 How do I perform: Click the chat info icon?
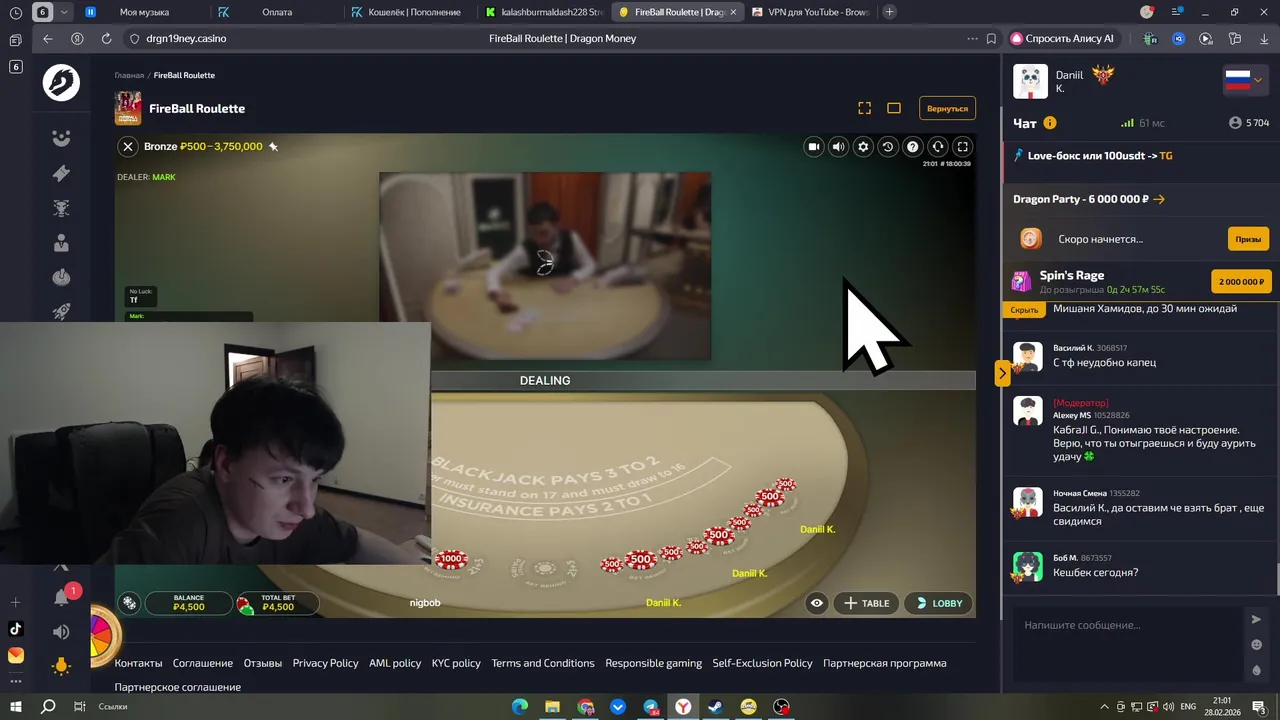click(1050, 123)
